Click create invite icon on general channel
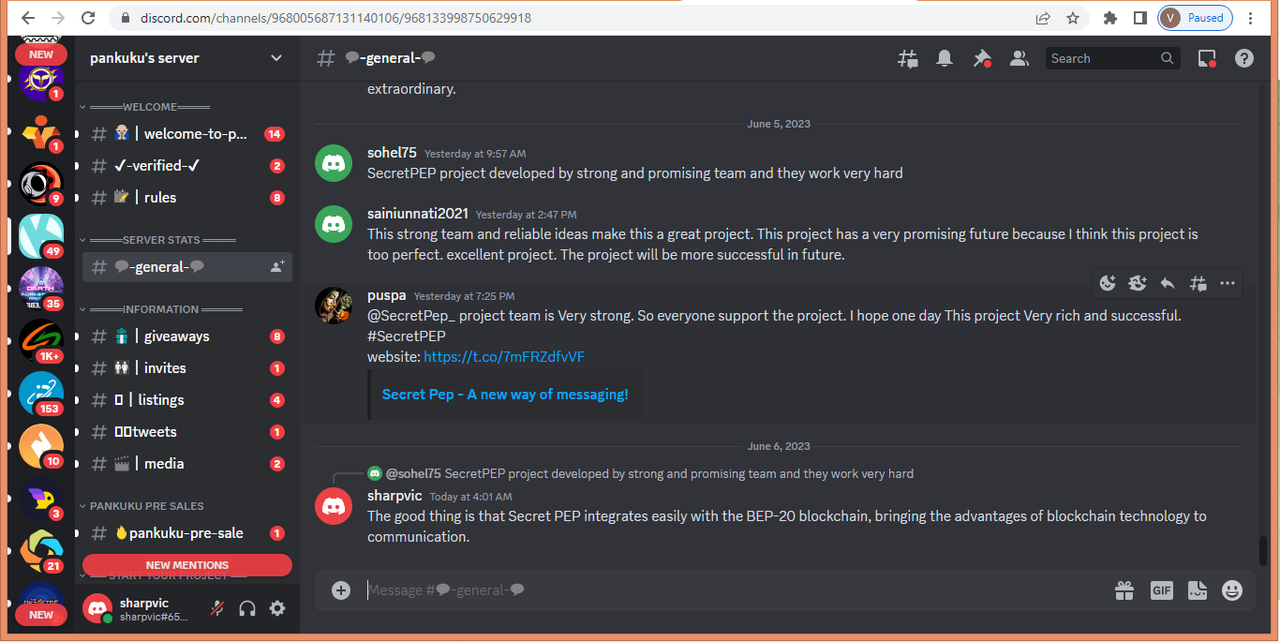1280x643 pixels. 277,267
